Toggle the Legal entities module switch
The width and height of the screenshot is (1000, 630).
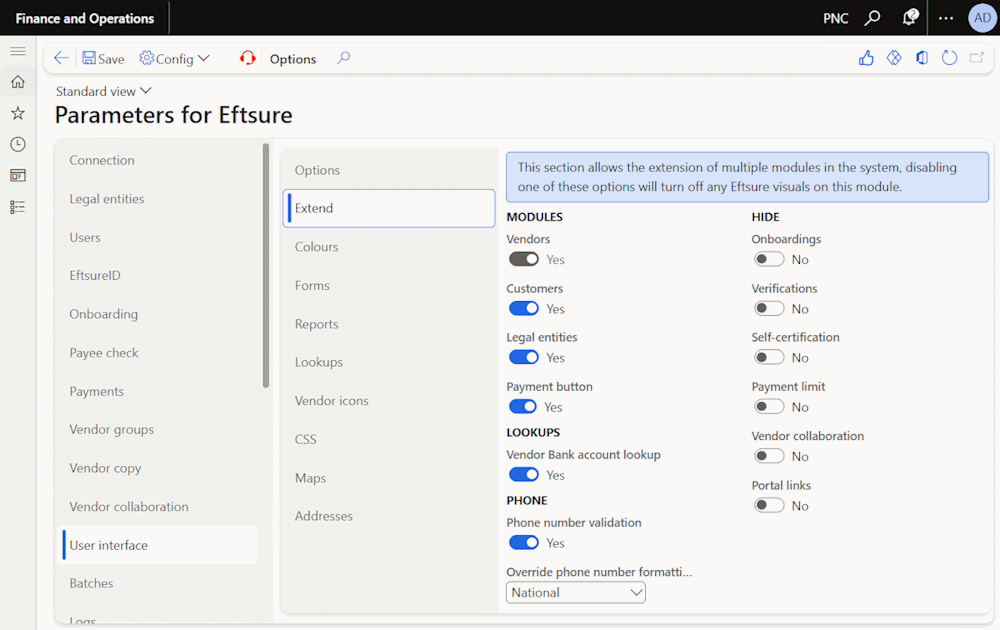click(x=524, y=358)
